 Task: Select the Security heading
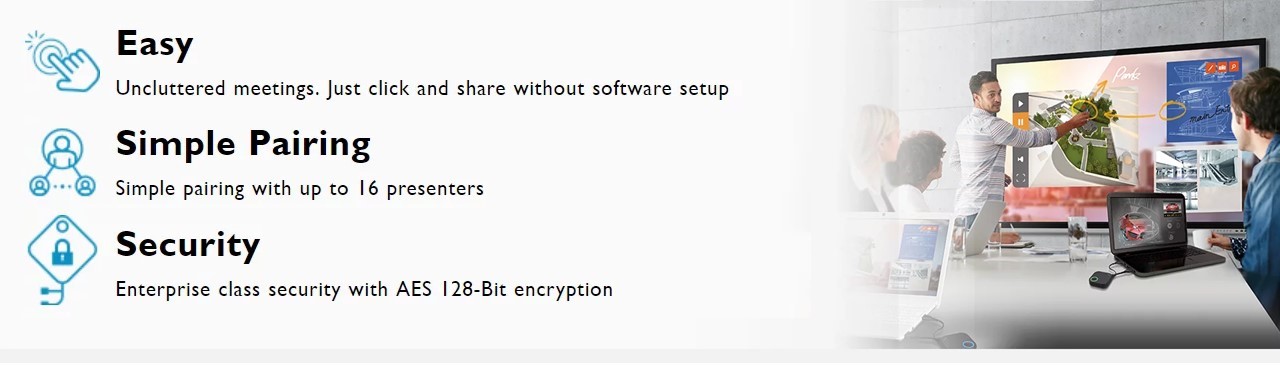tap(188, 244)
